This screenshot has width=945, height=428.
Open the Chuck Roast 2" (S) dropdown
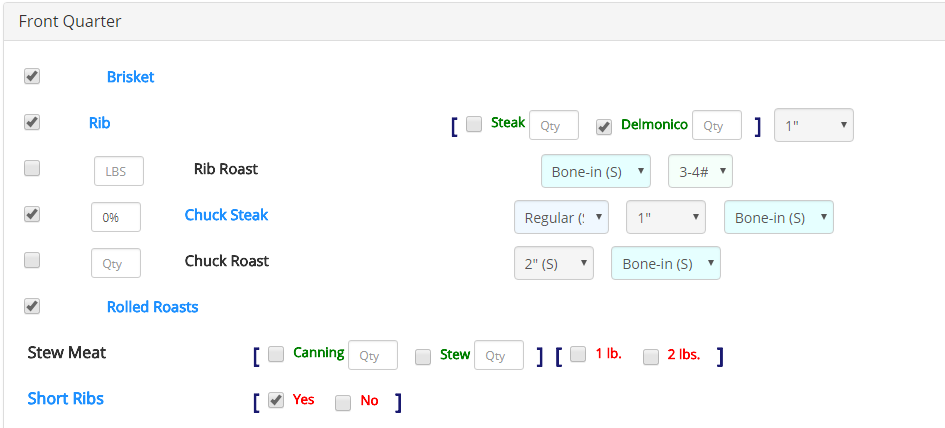(x=554, y=263)
